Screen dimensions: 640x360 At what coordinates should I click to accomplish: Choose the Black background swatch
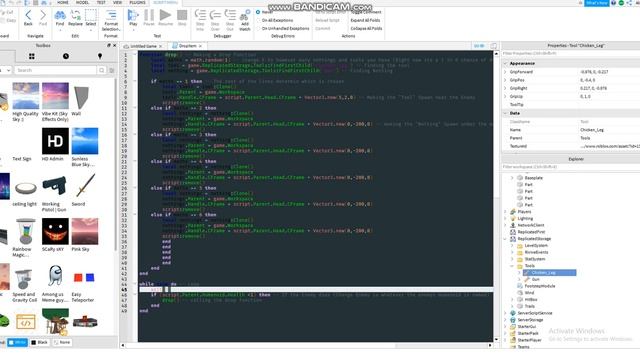click(x=40, y=342)
